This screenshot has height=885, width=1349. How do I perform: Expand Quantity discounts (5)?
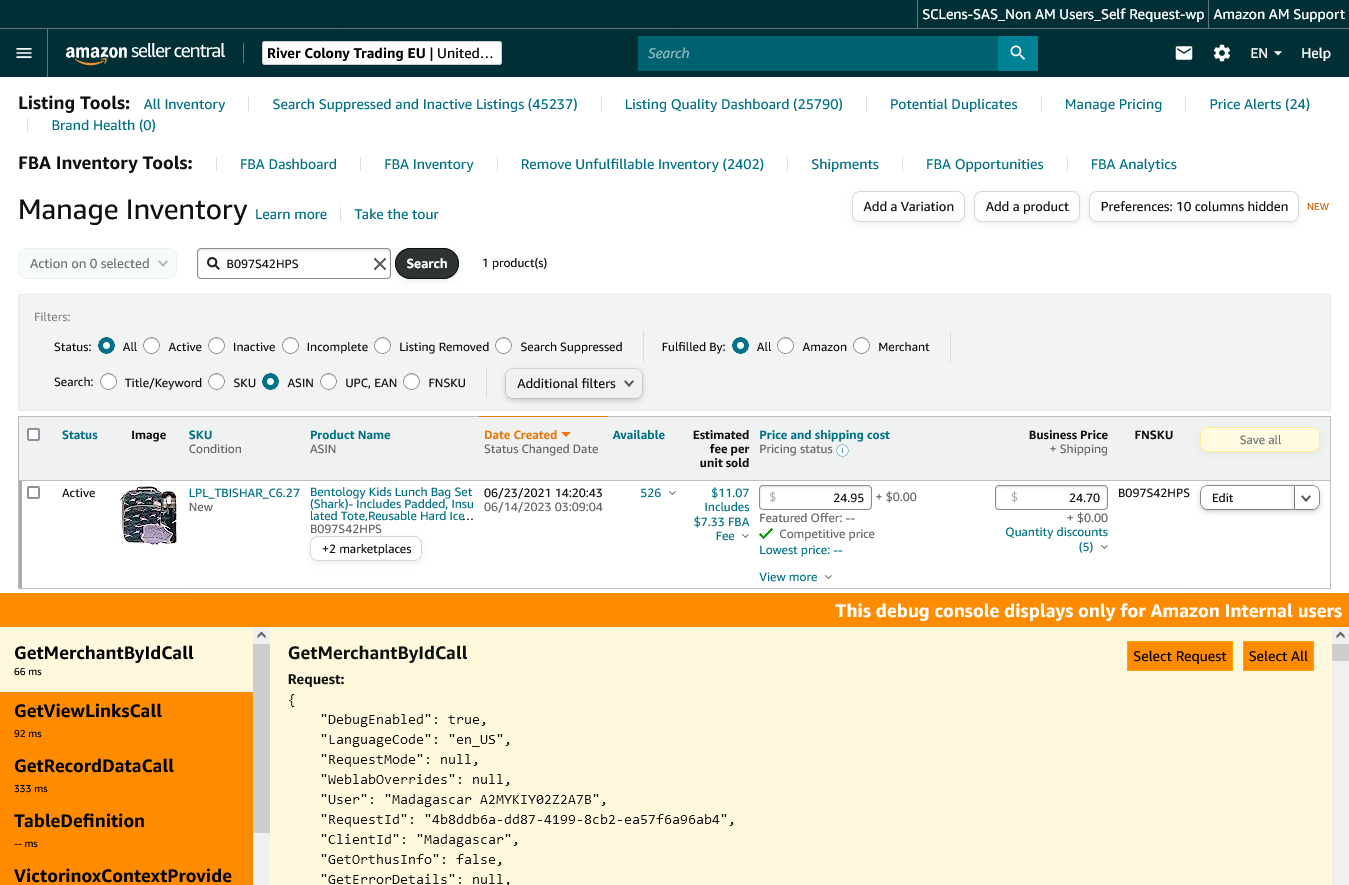click(1057, 540)
